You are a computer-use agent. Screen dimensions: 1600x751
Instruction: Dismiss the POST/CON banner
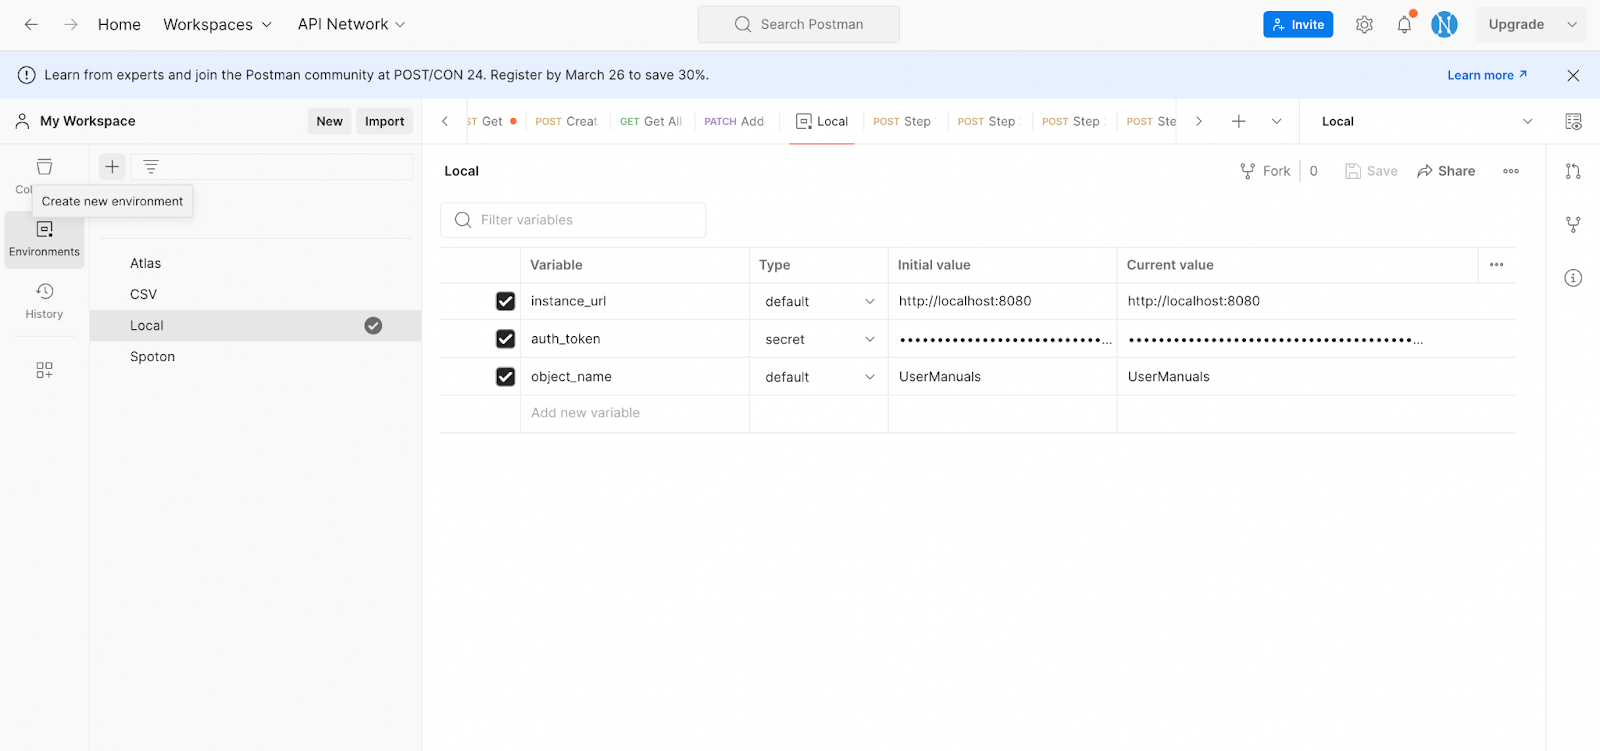pos(1573,75)
